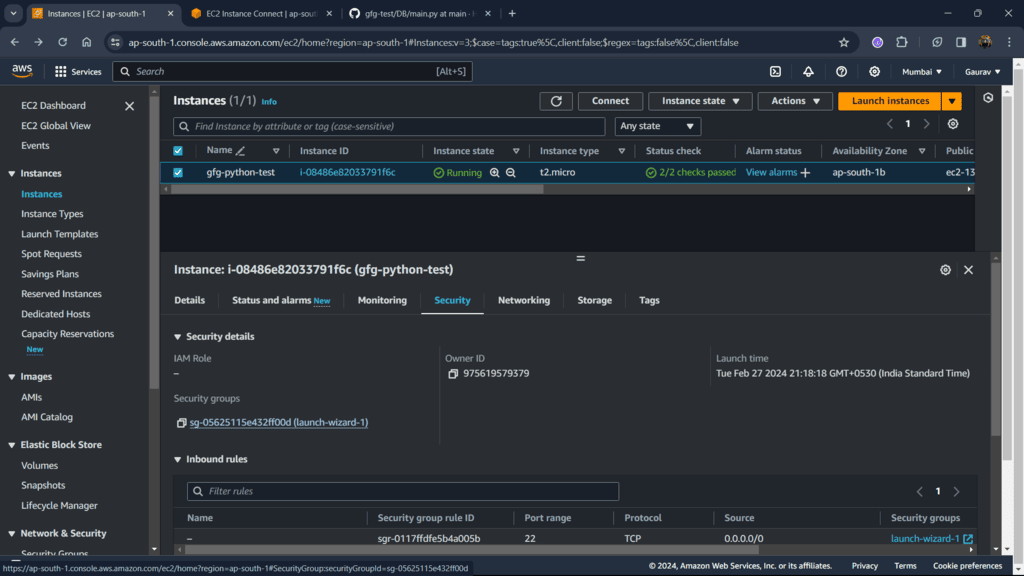Open the Instances Info link
1024x576 pixels.
269,102
